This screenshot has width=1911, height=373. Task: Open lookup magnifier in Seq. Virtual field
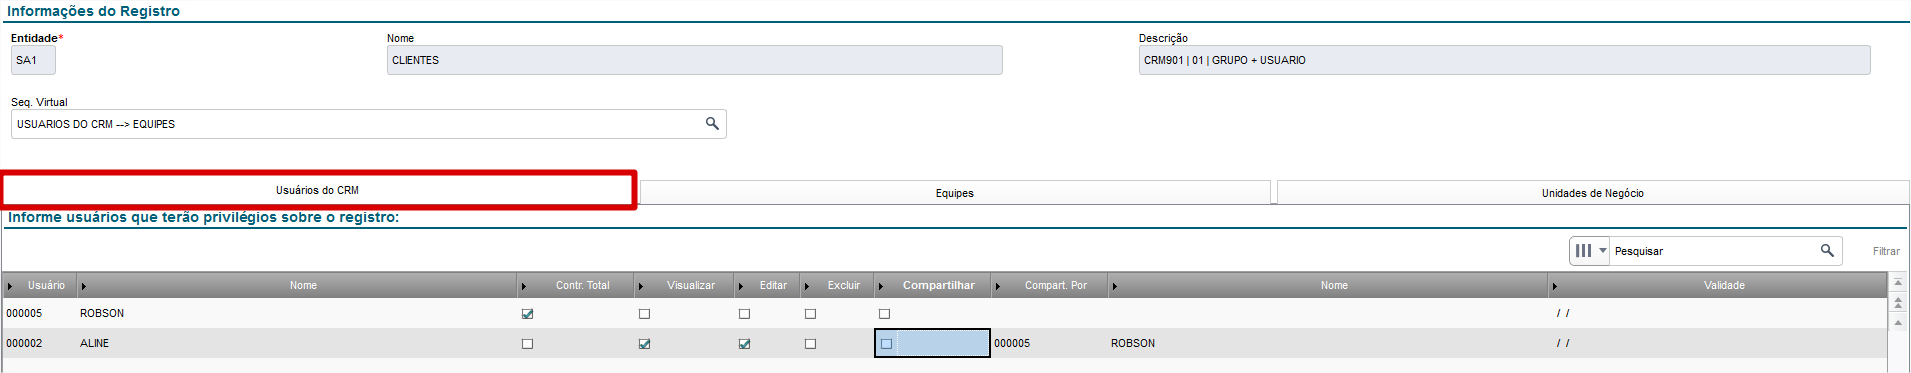click(x=712, y=124)
